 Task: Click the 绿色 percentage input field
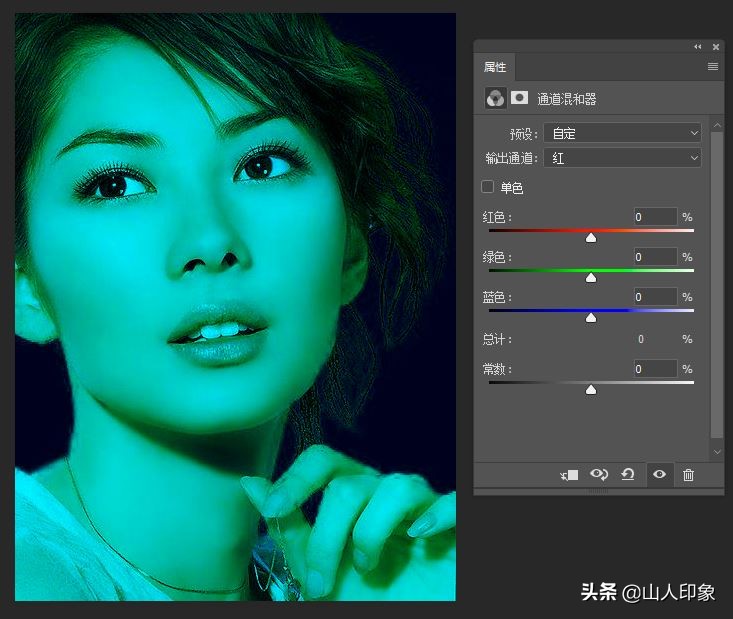pyautogui.click(x=655, y=257)
